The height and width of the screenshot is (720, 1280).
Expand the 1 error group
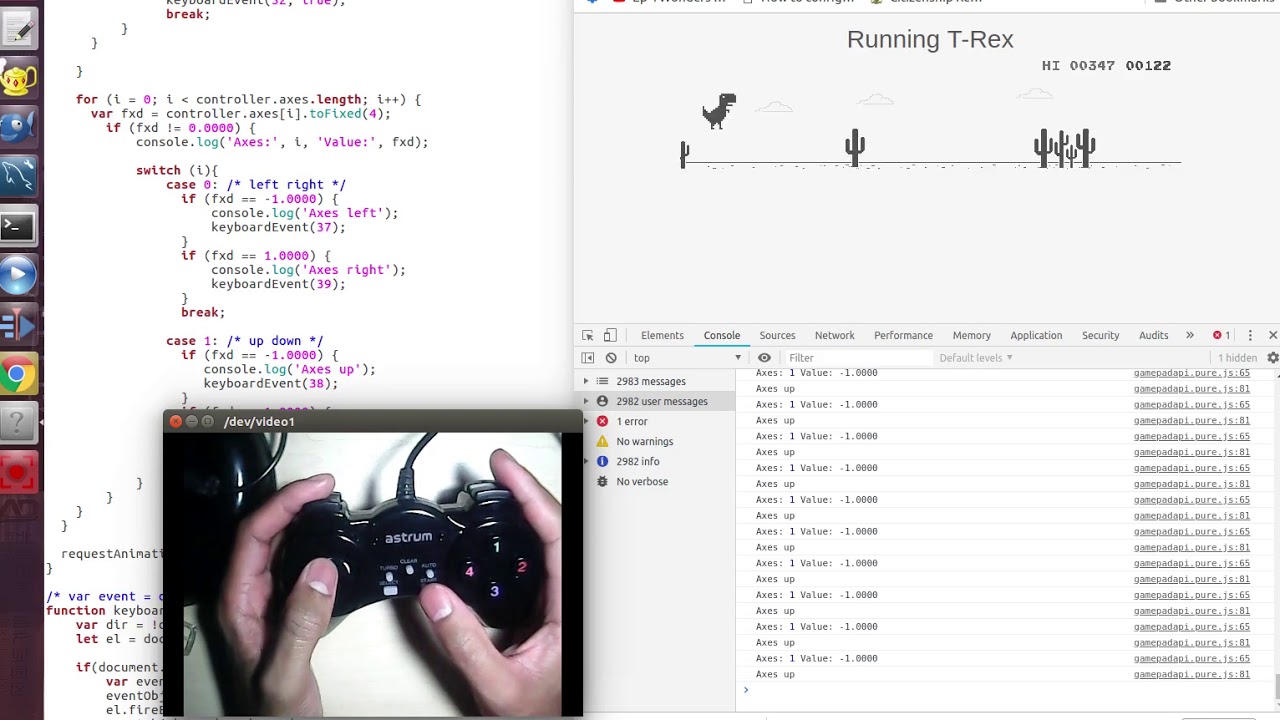coord(586,421)
